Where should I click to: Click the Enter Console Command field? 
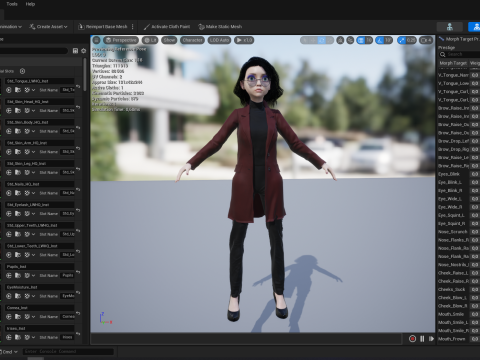[x=68, y=352]
